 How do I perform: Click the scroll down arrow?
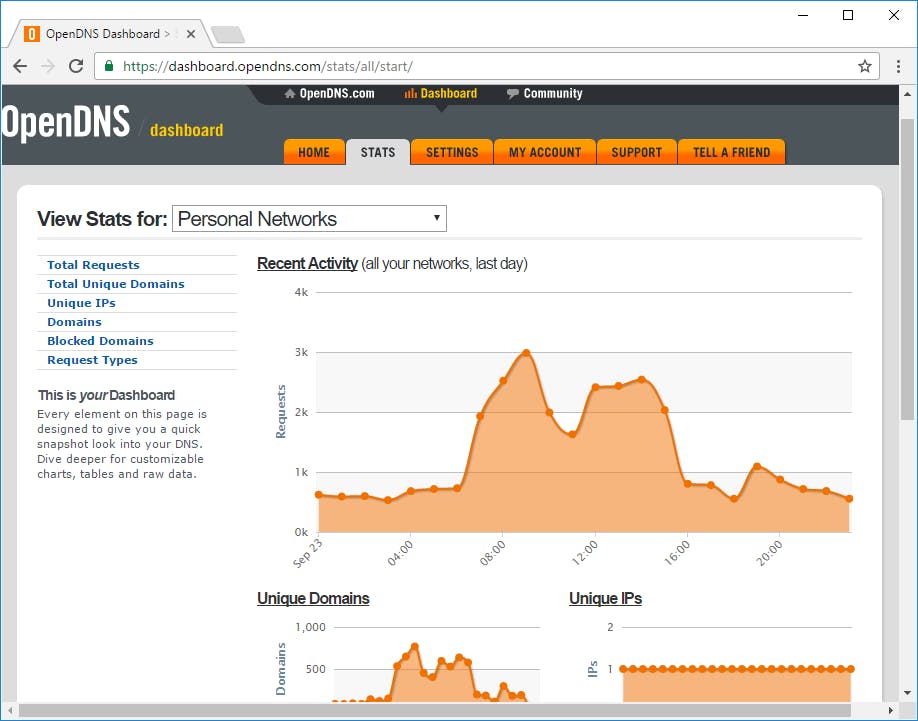coord(907,693)
